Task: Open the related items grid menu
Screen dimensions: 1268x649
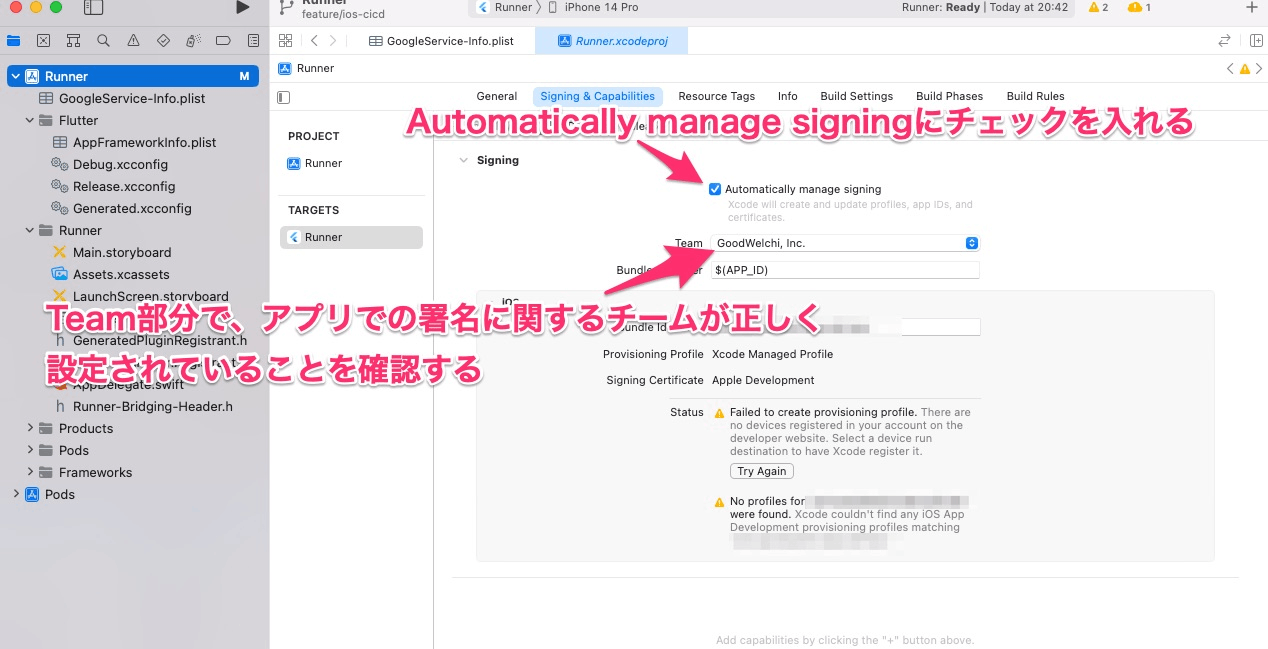Action: [286, 41]
